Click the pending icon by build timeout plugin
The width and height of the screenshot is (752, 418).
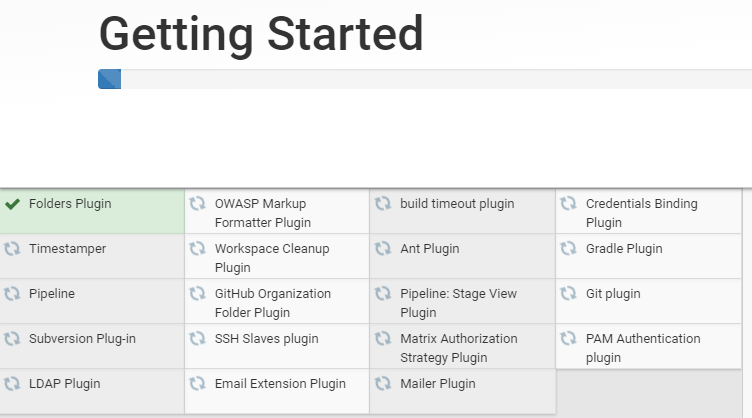point(383,204)
